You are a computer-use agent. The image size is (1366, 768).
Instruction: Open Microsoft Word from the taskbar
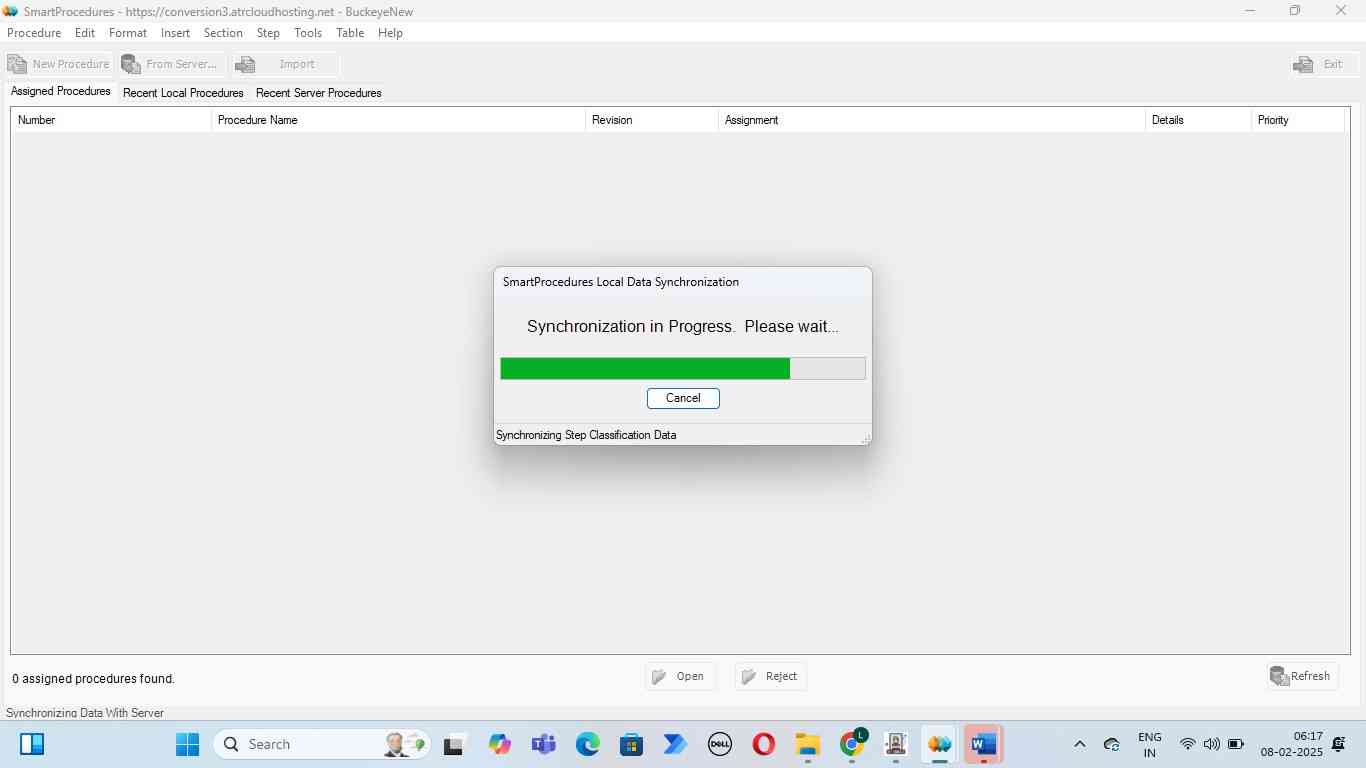(x=983, y=744)
